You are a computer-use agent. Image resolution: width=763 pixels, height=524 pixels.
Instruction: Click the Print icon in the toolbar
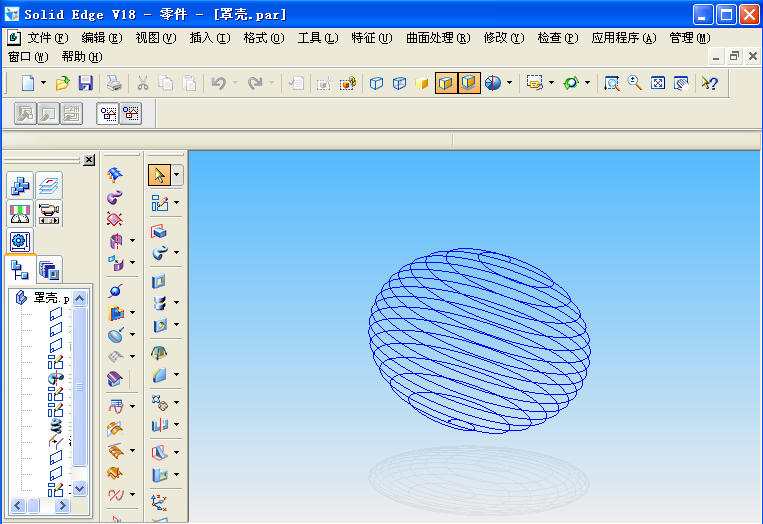114,83
